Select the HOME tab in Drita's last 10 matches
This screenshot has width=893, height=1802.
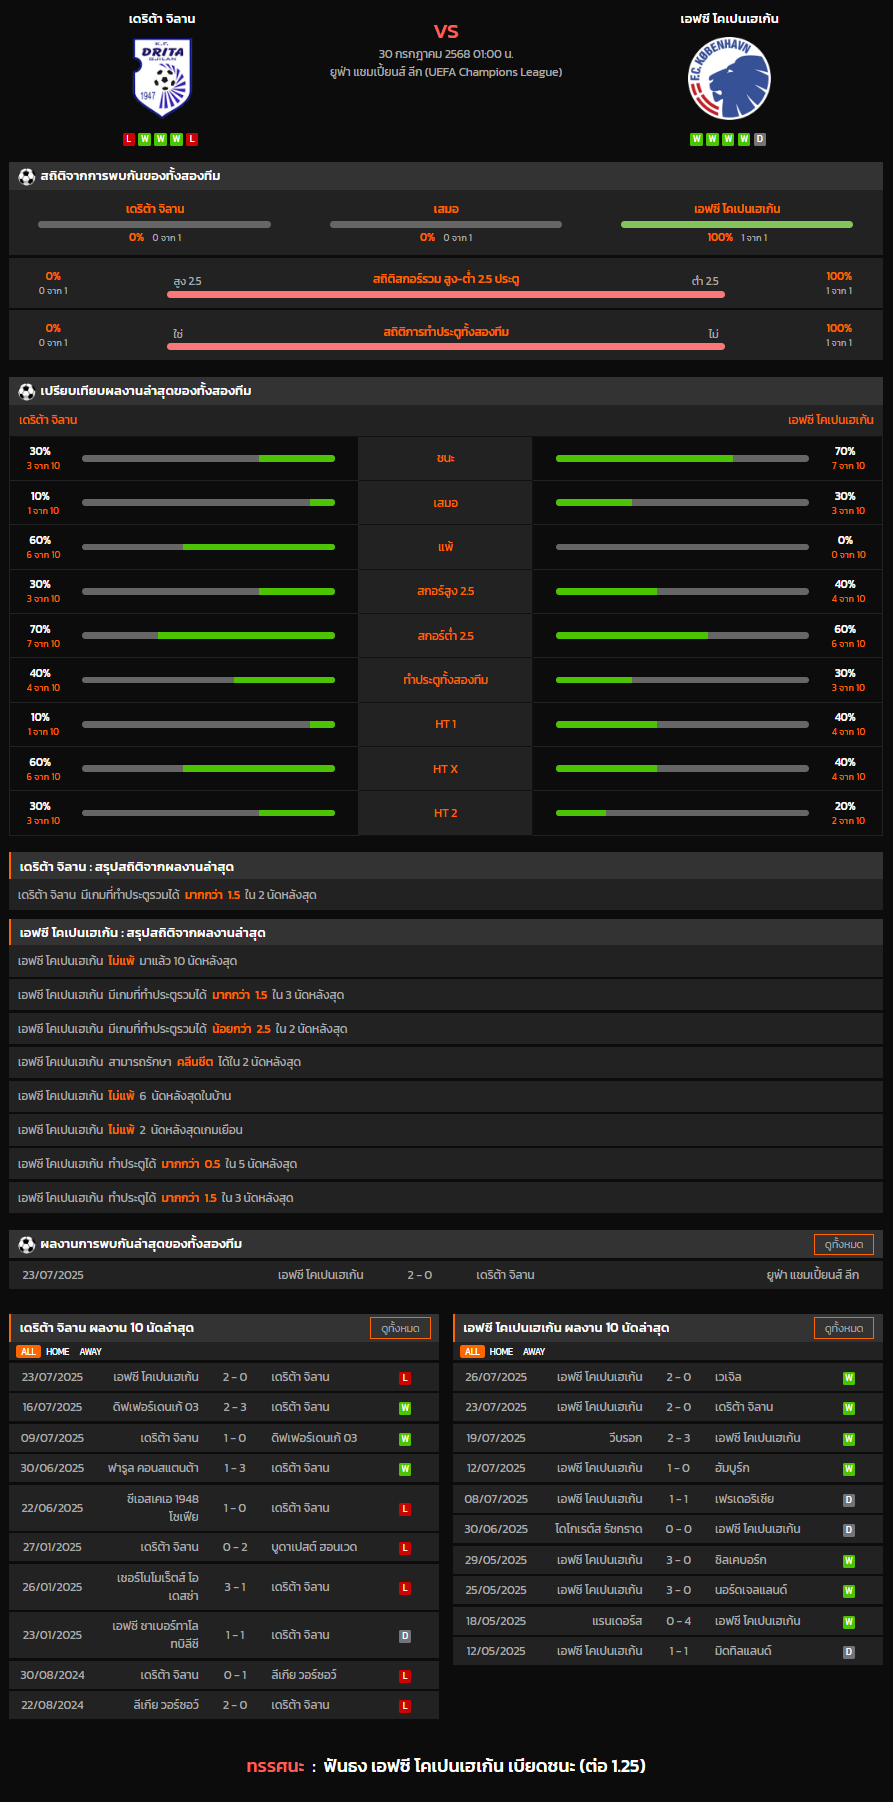[x=58, y=1351]
